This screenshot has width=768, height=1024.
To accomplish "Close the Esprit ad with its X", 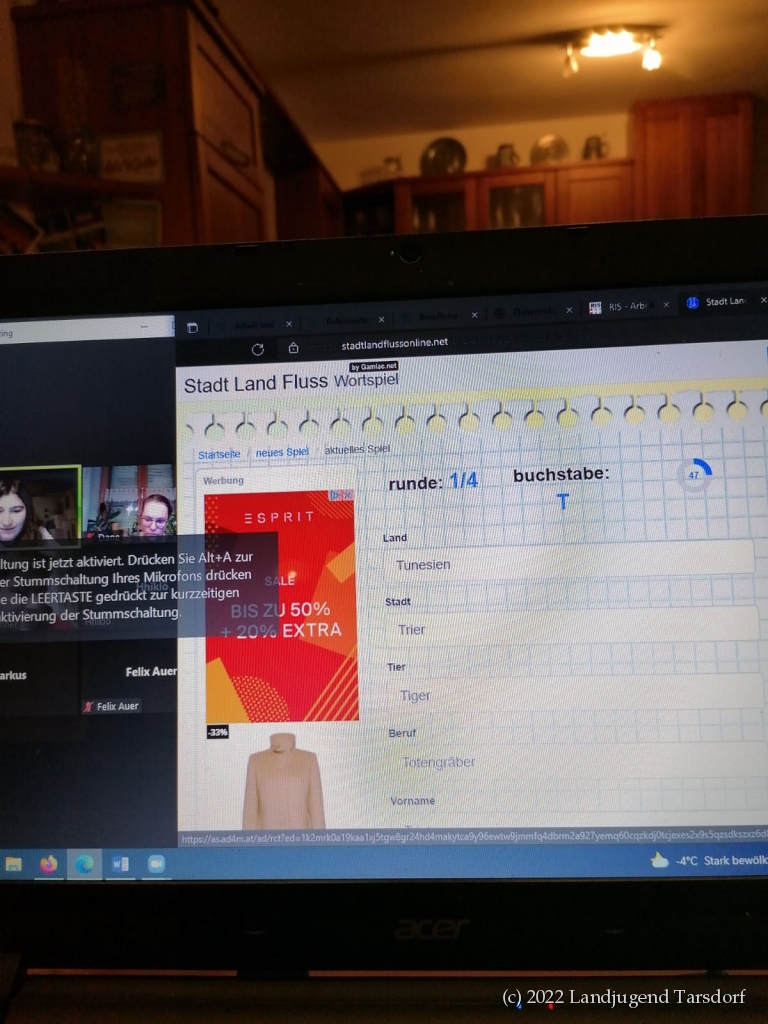I will click(348, 495).
